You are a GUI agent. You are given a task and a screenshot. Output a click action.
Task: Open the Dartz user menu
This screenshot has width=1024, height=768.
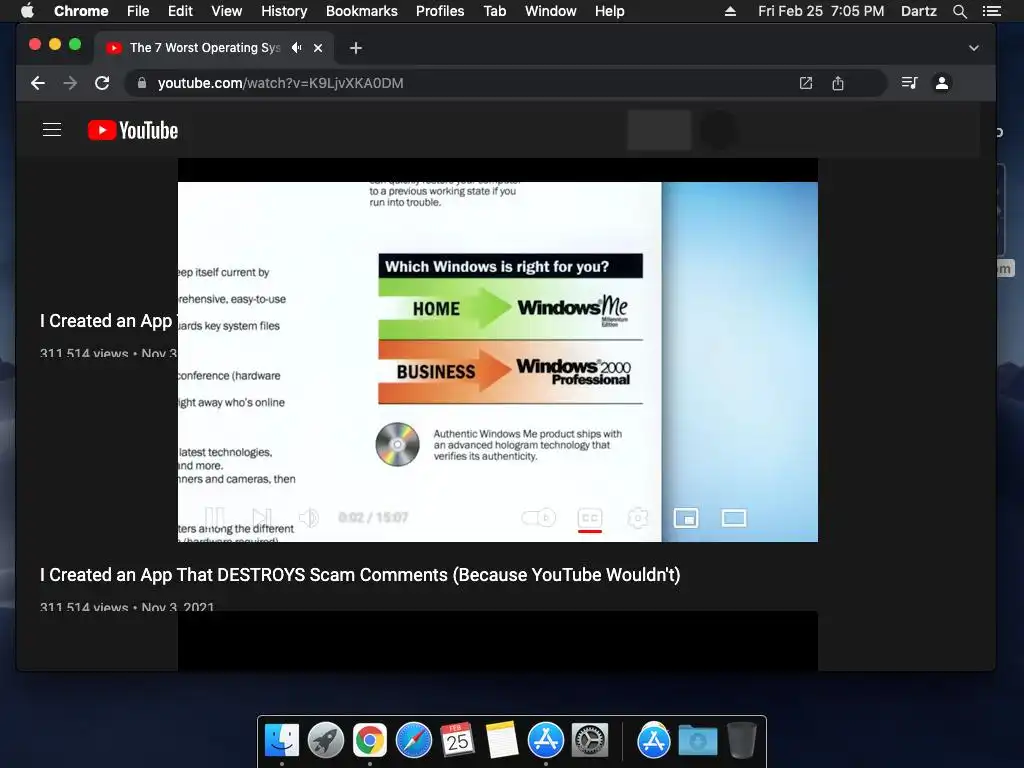[x=918, y=11]
